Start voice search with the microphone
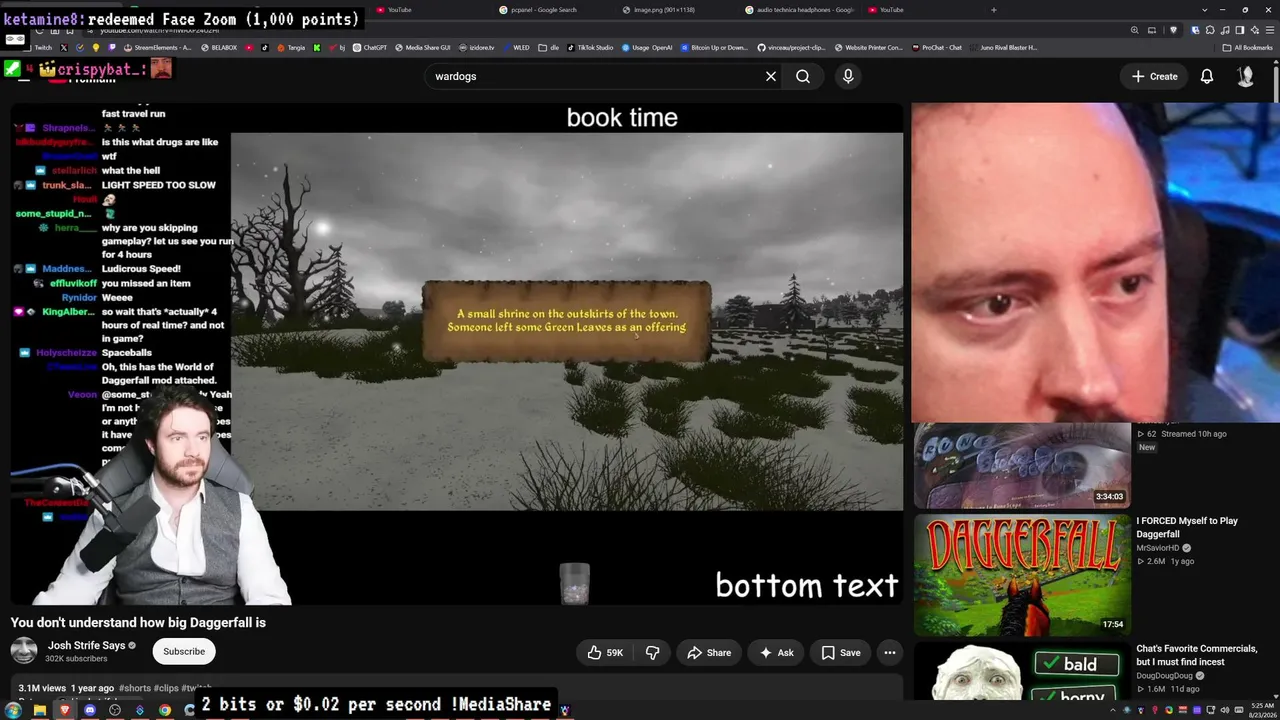Screen dimensions: 1280x720 point(848,76)
